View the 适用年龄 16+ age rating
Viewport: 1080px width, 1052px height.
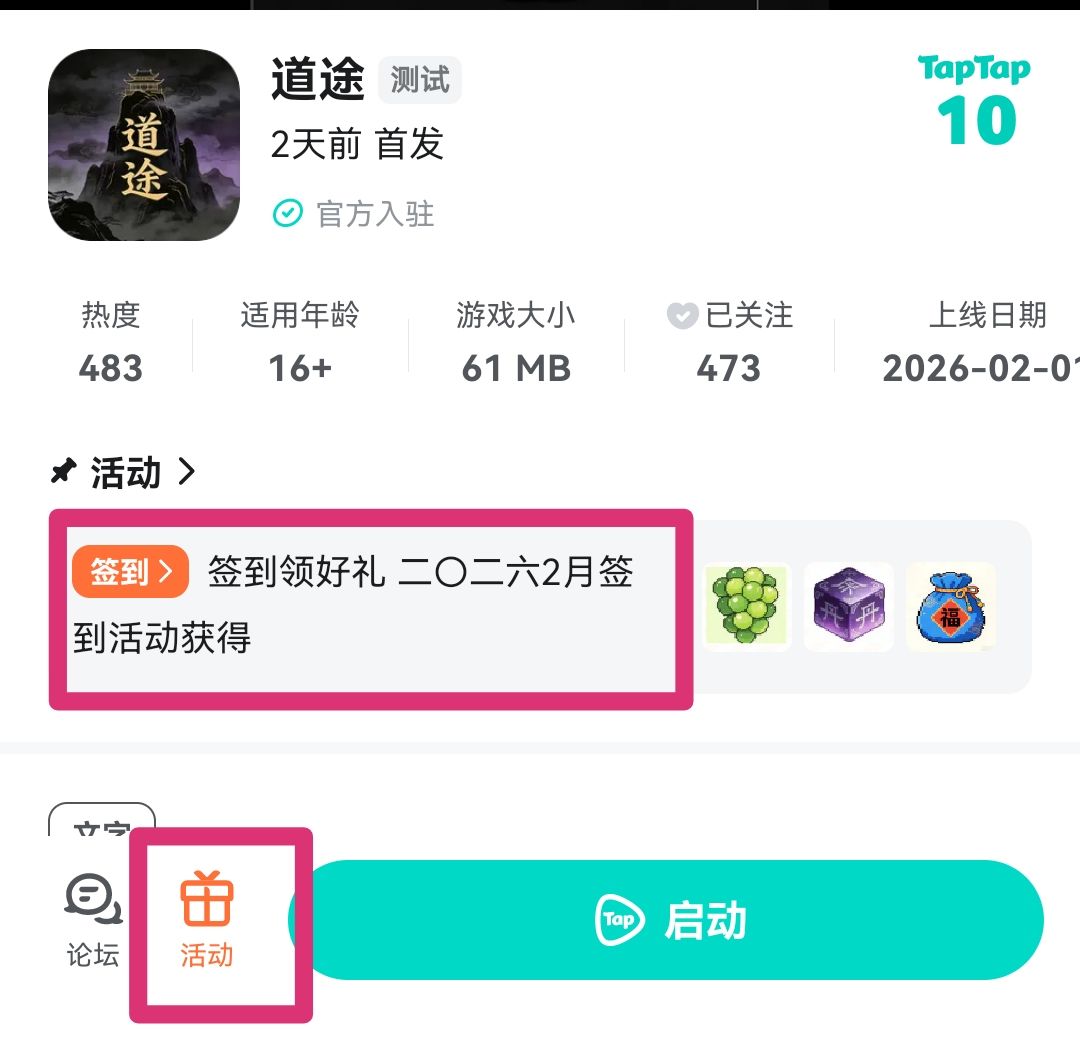point(300,342)
